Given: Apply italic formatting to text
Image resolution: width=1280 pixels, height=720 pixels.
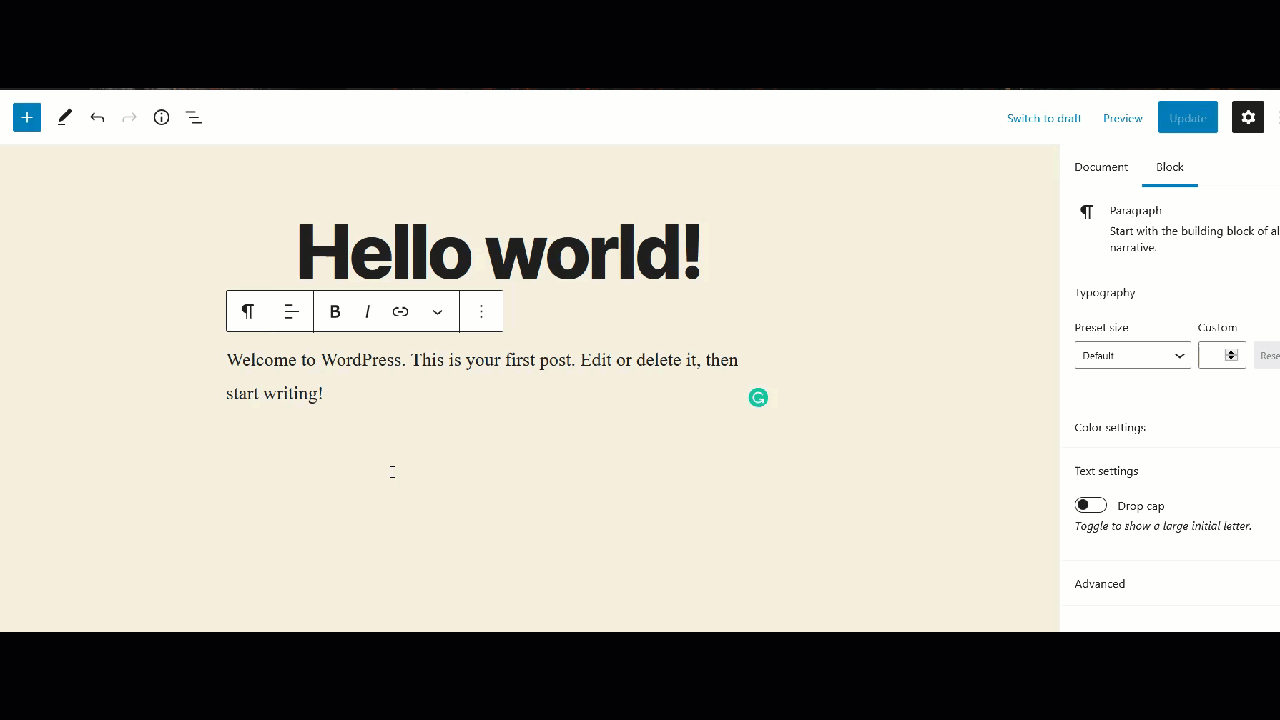Looking at the screenshot, I should [x=367, y=311].
